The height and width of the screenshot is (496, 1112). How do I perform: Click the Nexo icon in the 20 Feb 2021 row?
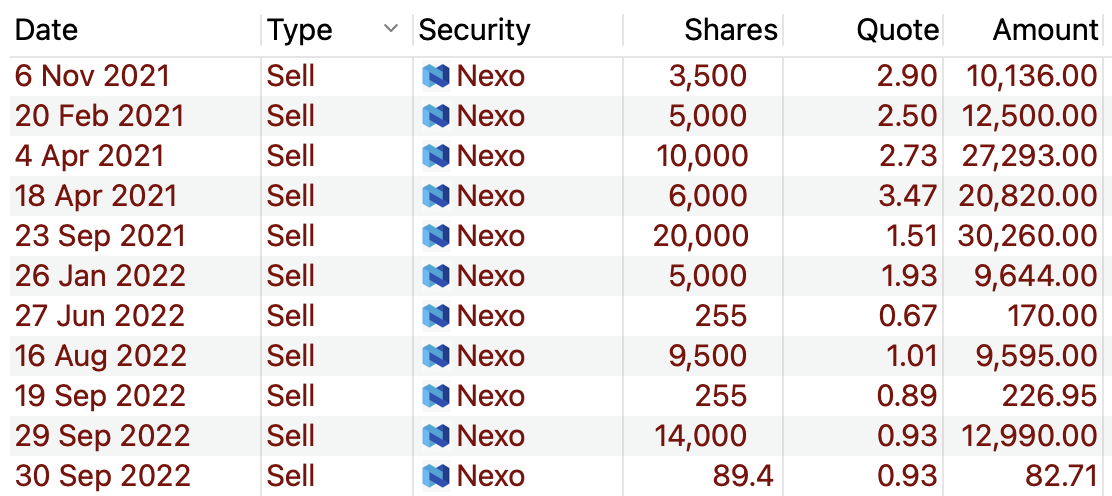(x=436, y=116)
